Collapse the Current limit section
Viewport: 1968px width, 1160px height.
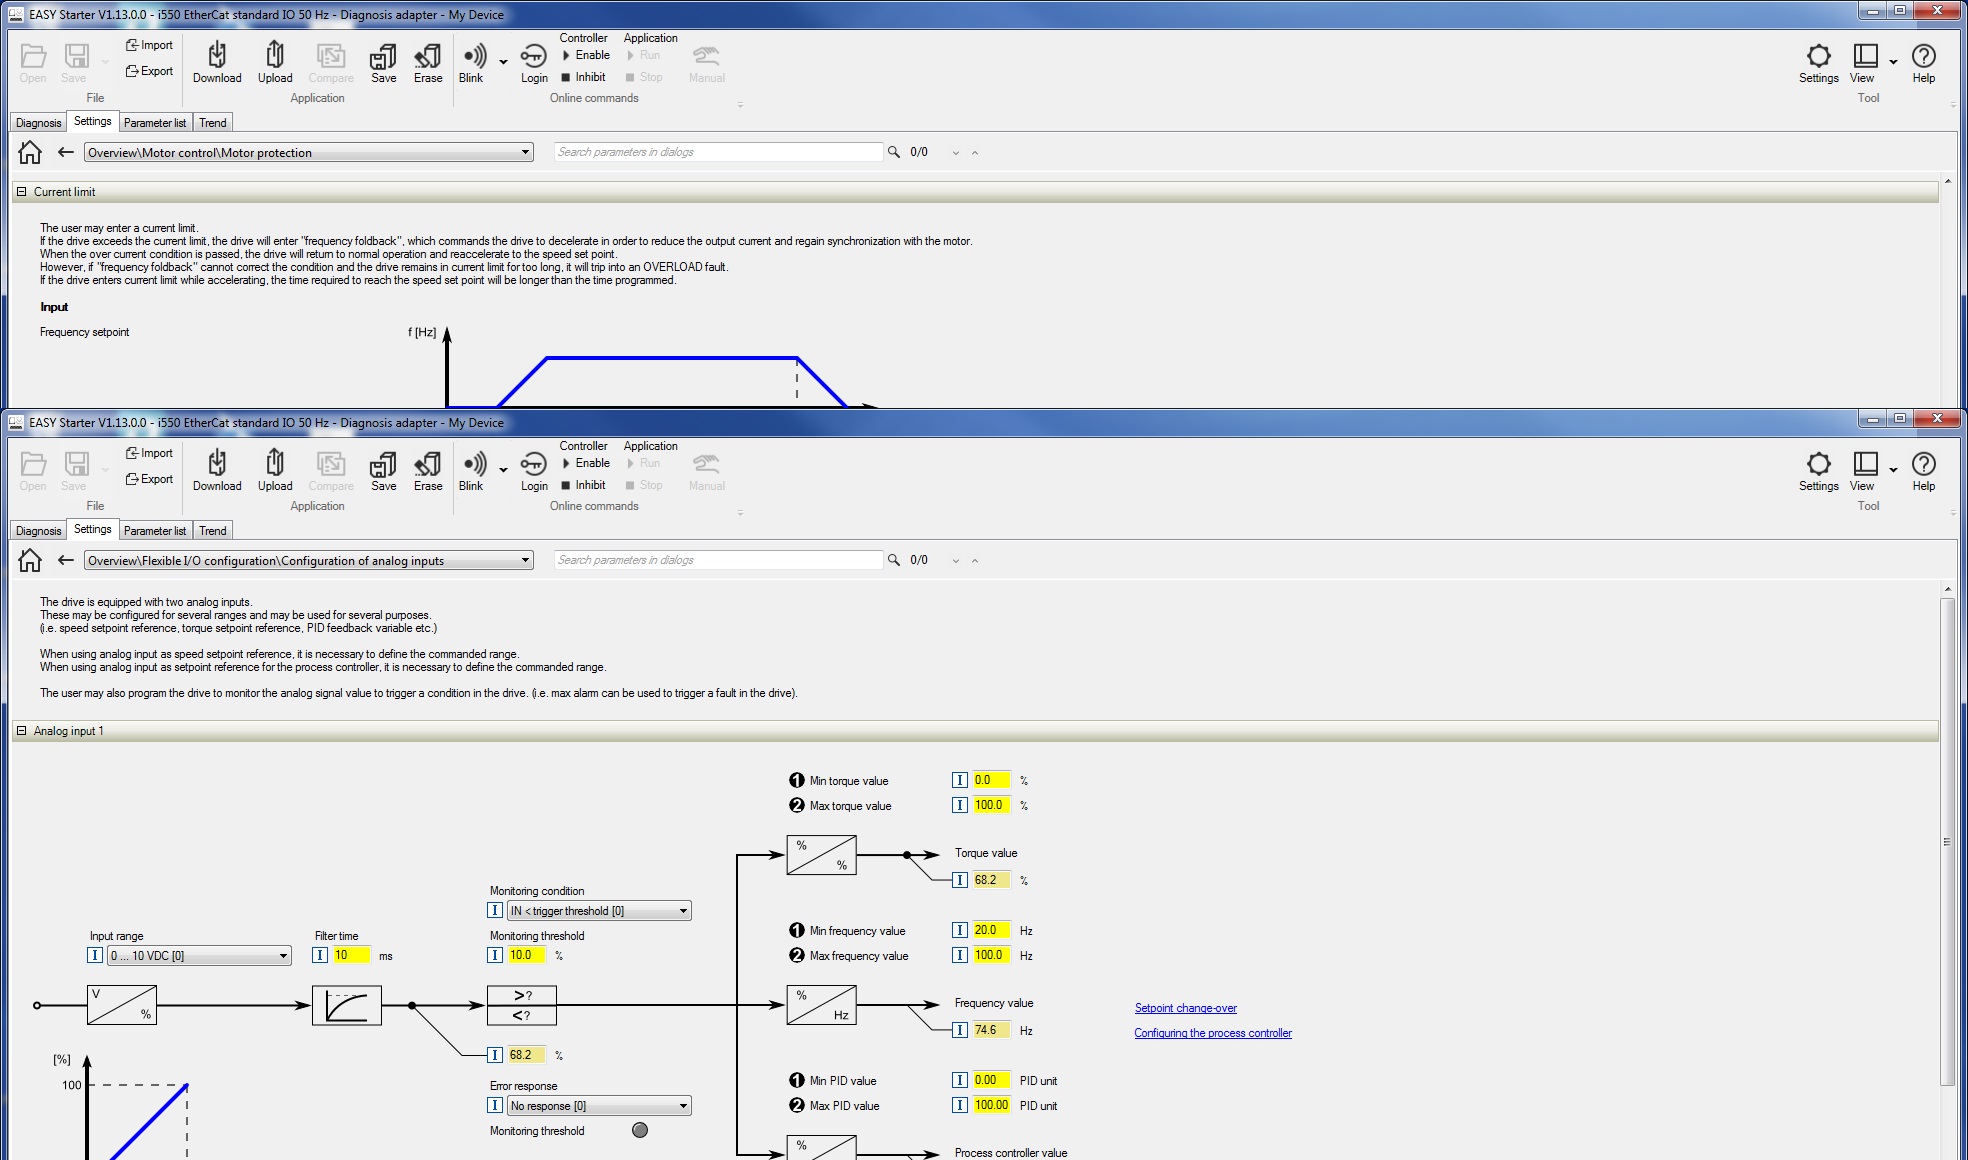tap(21, 192)
